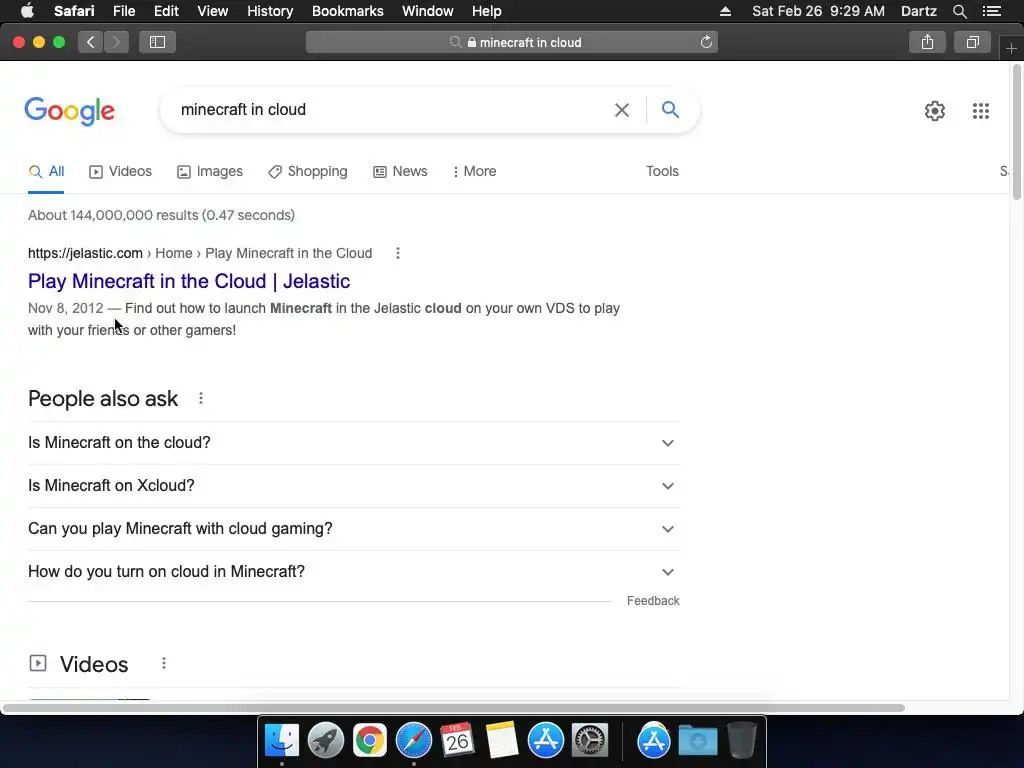Open Launchpad rocket icon in Dock
1024x768 pixels.
(325, 740)
